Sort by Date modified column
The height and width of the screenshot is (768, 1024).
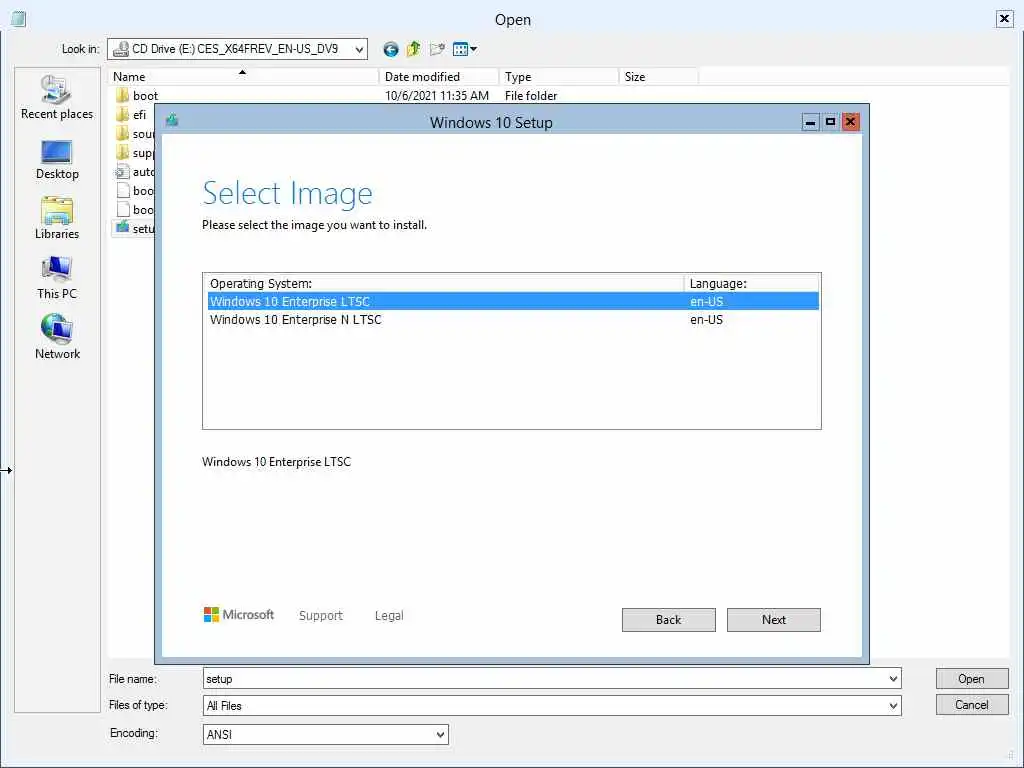pyautogui.click(x=438, y=76)
